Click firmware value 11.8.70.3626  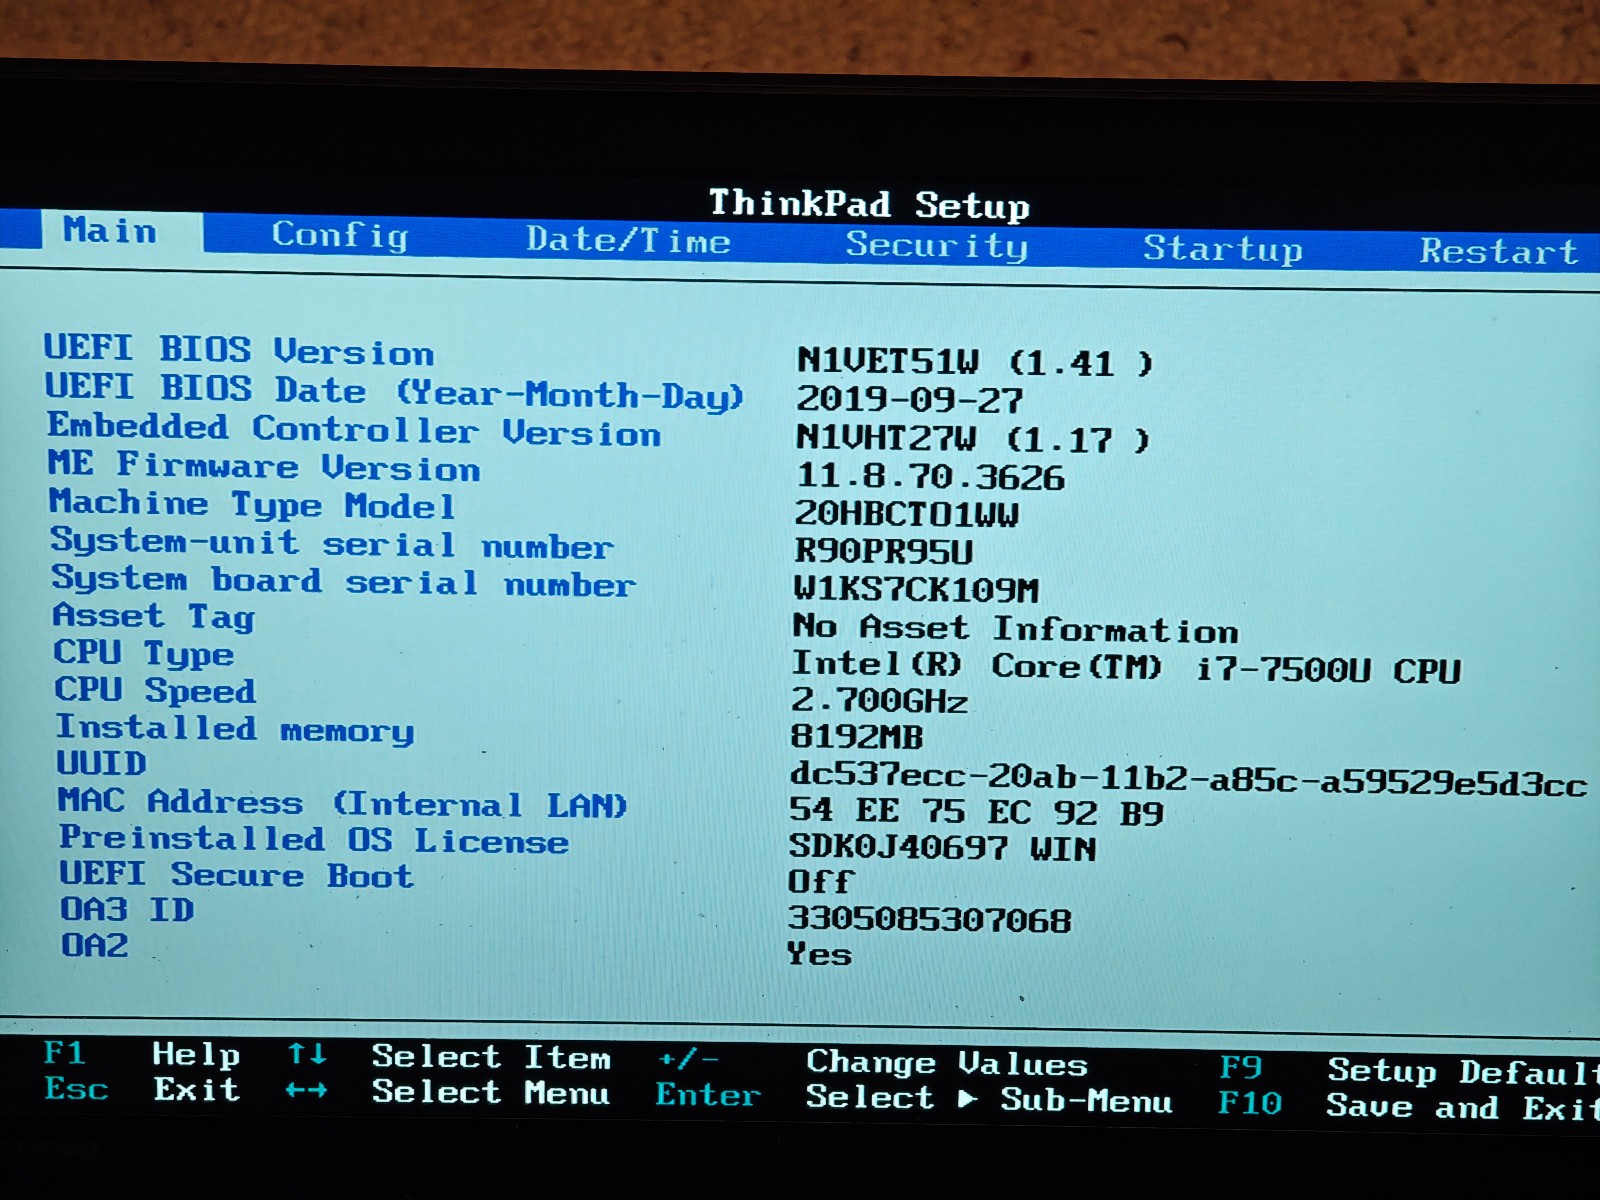pos(930,477)
